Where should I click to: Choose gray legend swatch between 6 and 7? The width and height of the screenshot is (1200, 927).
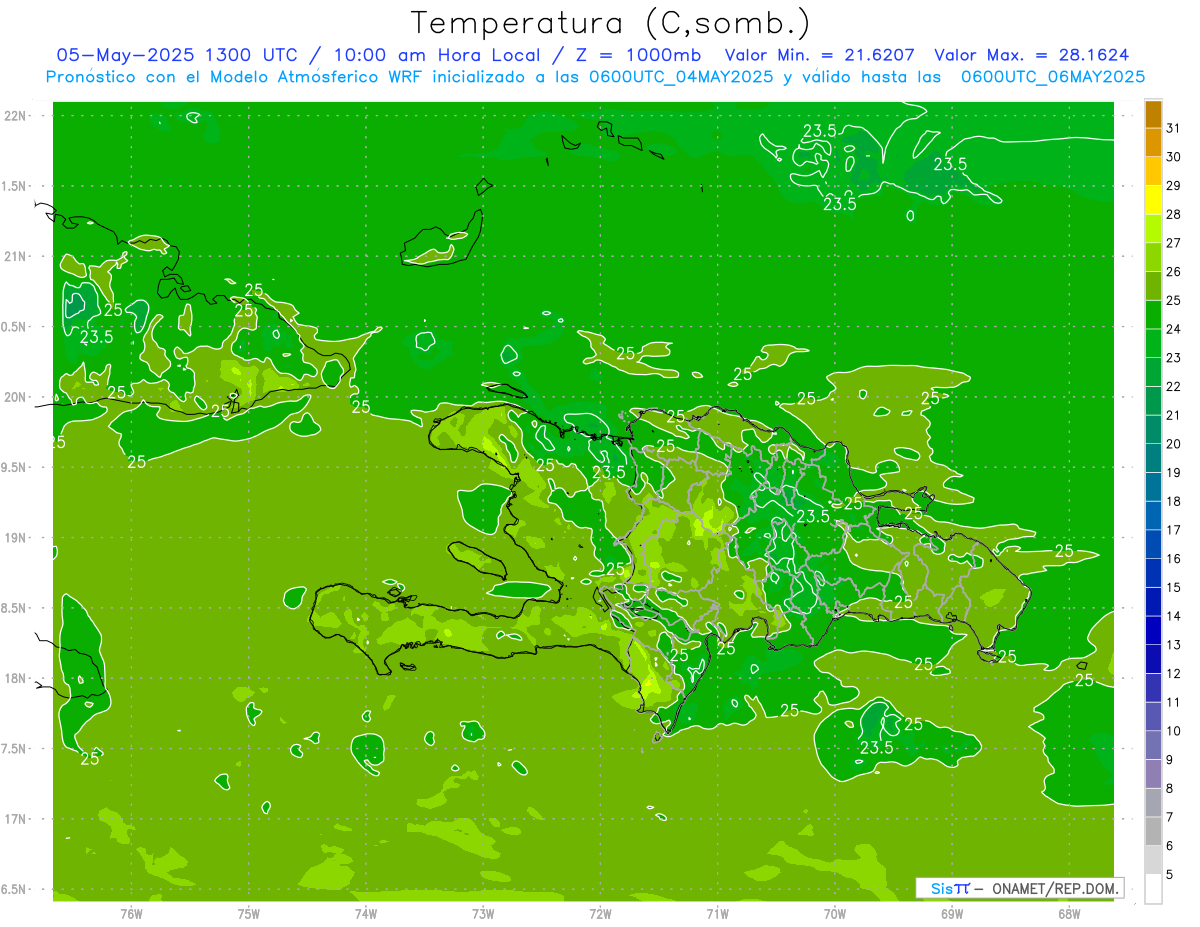coord(1153,830)
